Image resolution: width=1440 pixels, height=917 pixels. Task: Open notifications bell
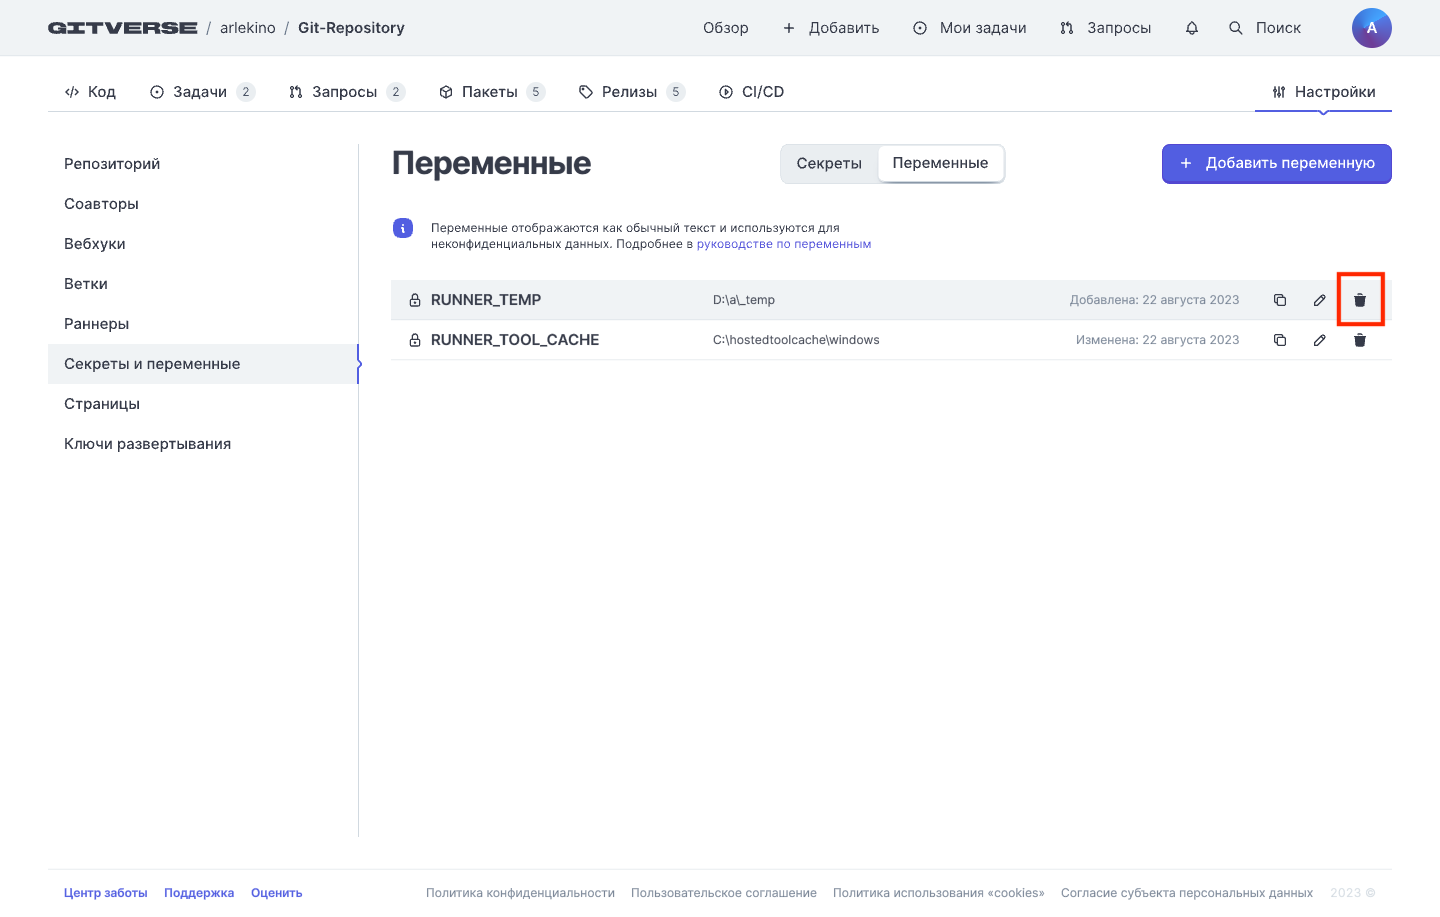point(1191,28)
